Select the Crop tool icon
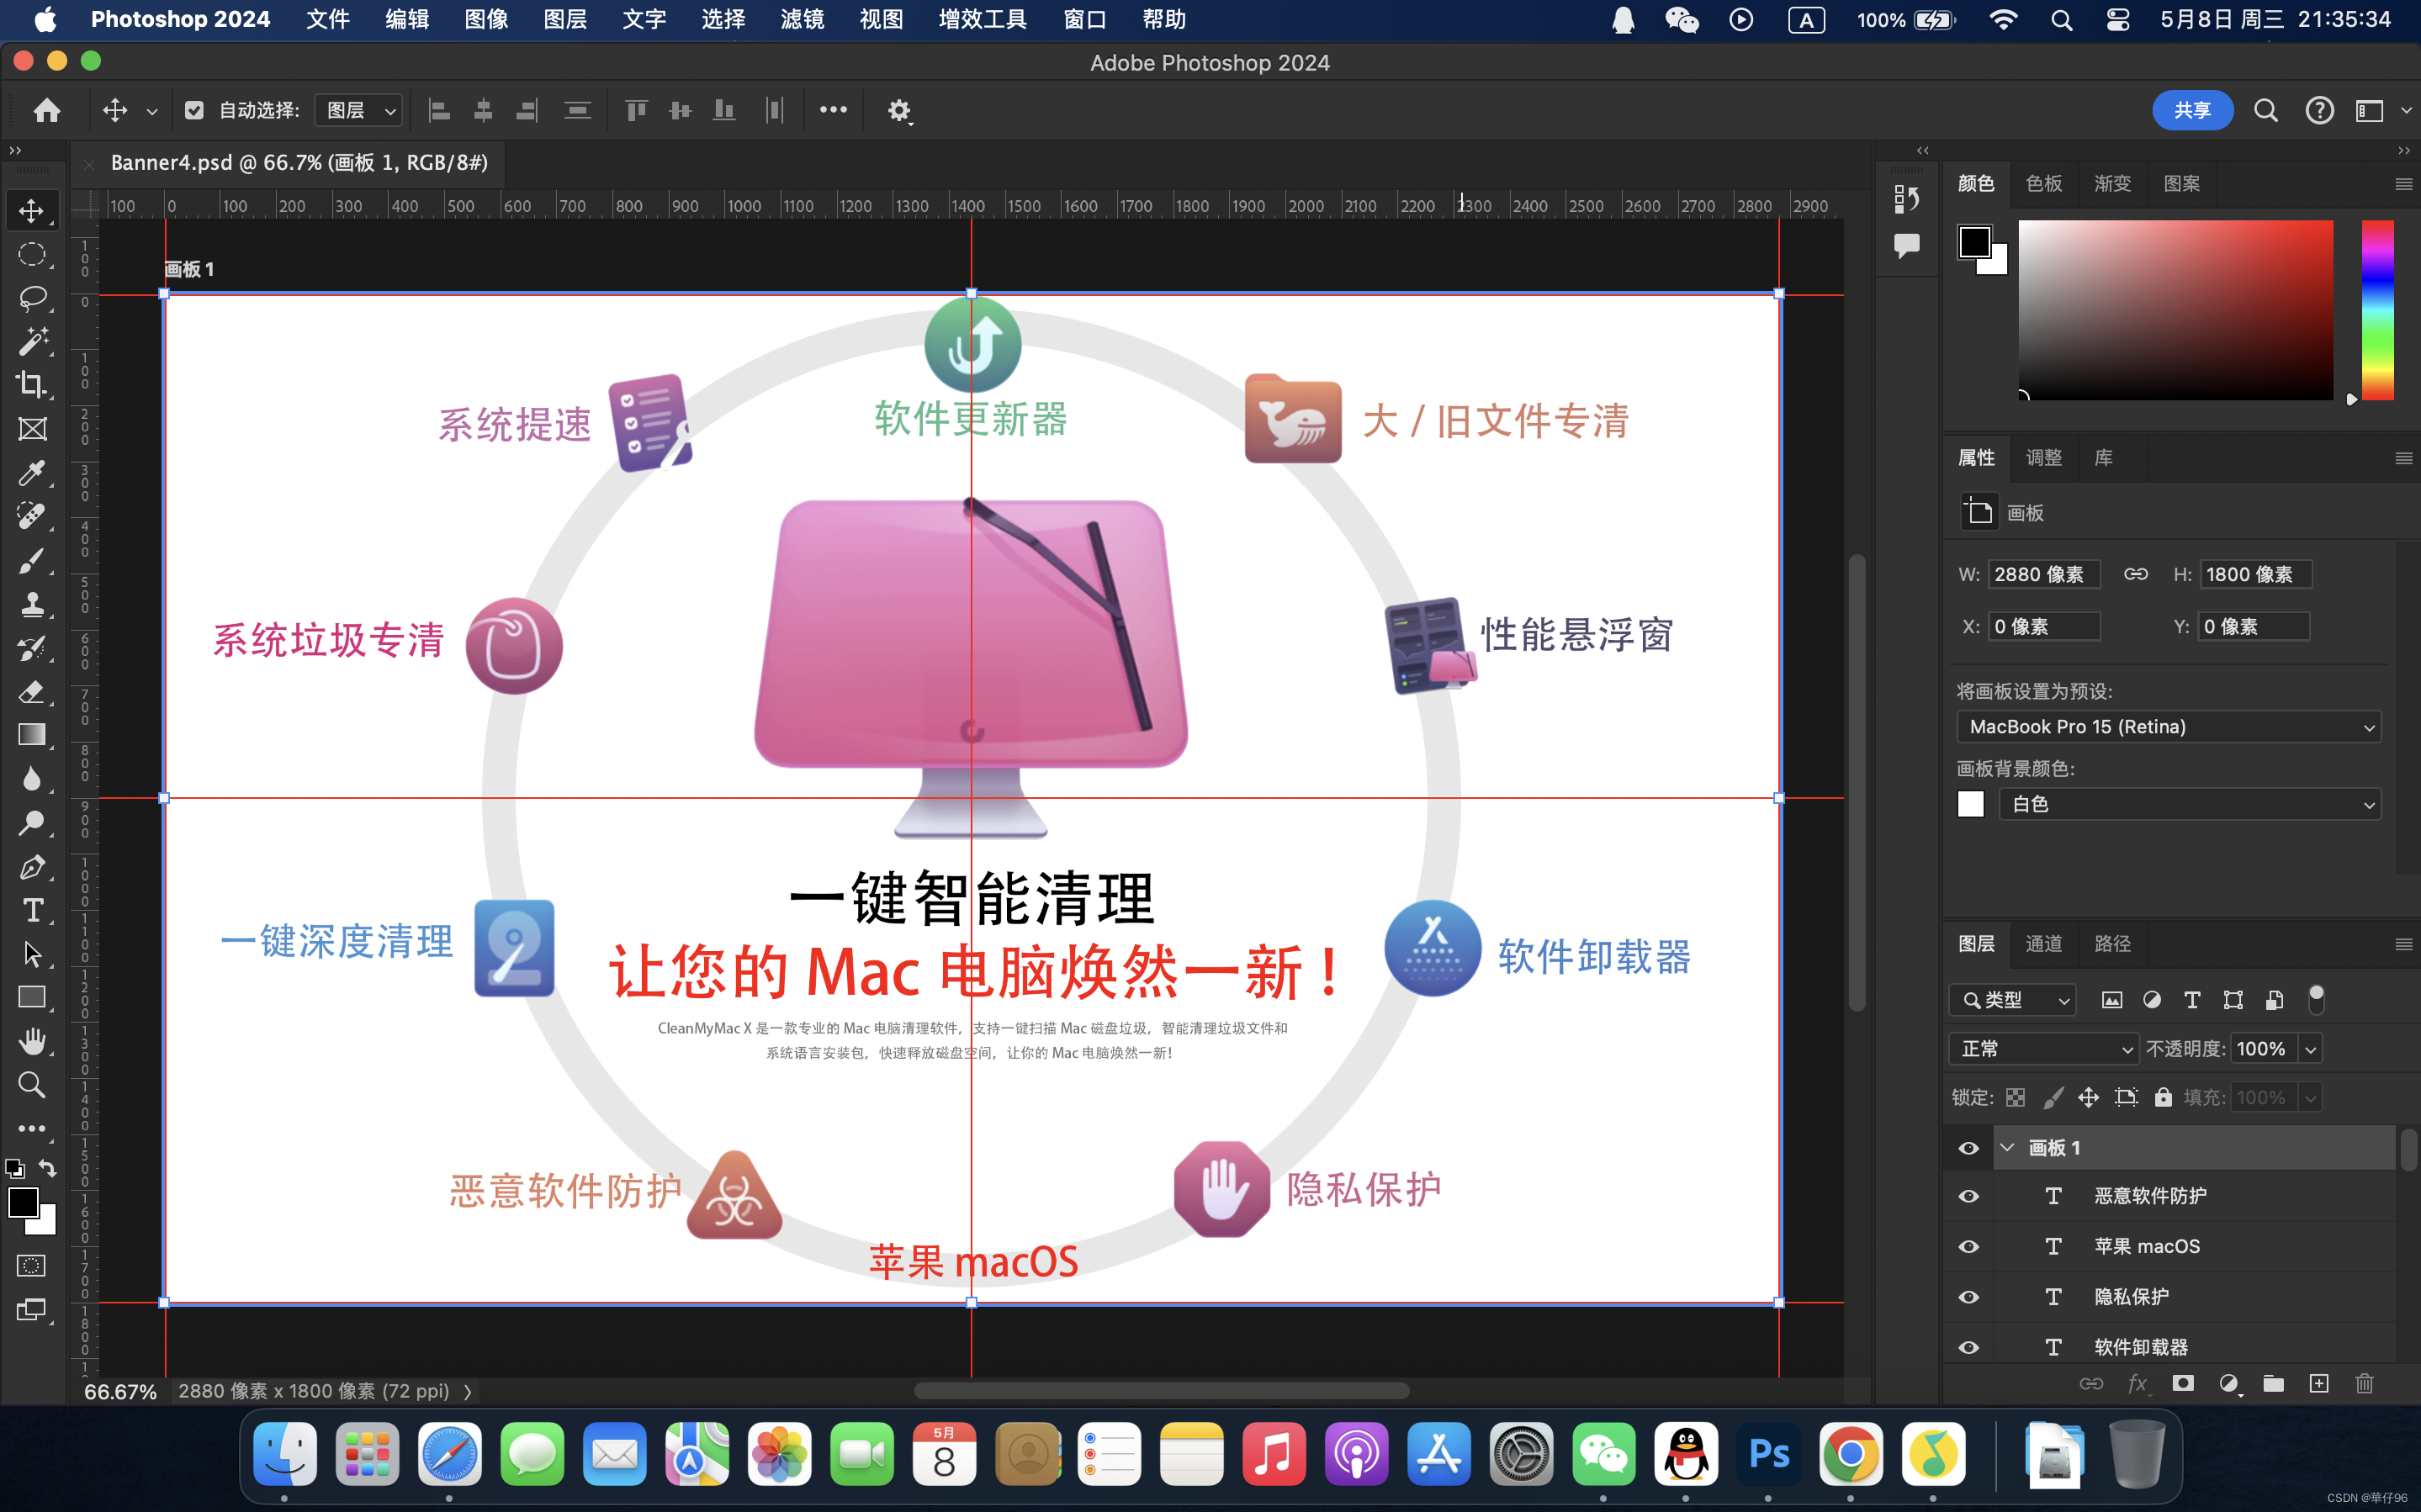This screenshot has width=2421, height=1512. [31, 387]
